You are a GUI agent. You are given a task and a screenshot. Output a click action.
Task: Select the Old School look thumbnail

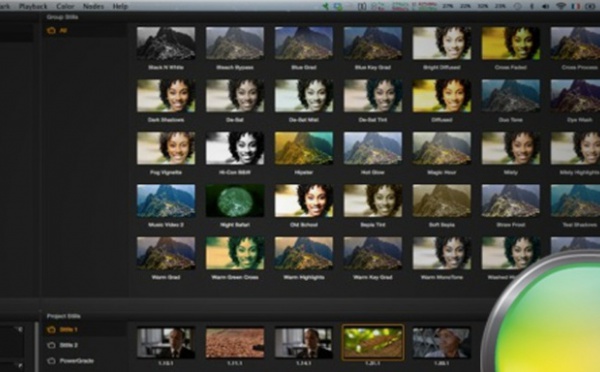click(x=303, y=201)
